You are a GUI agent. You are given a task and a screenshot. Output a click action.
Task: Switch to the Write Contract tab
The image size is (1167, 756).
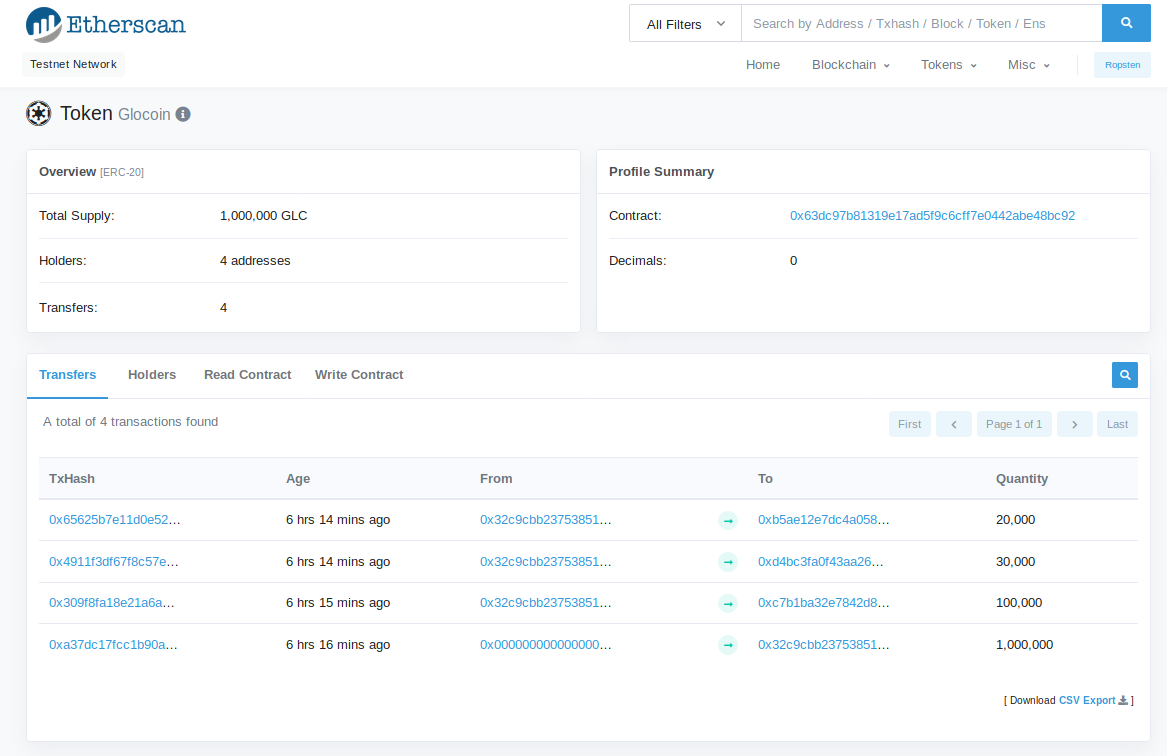tap(359, 375)
